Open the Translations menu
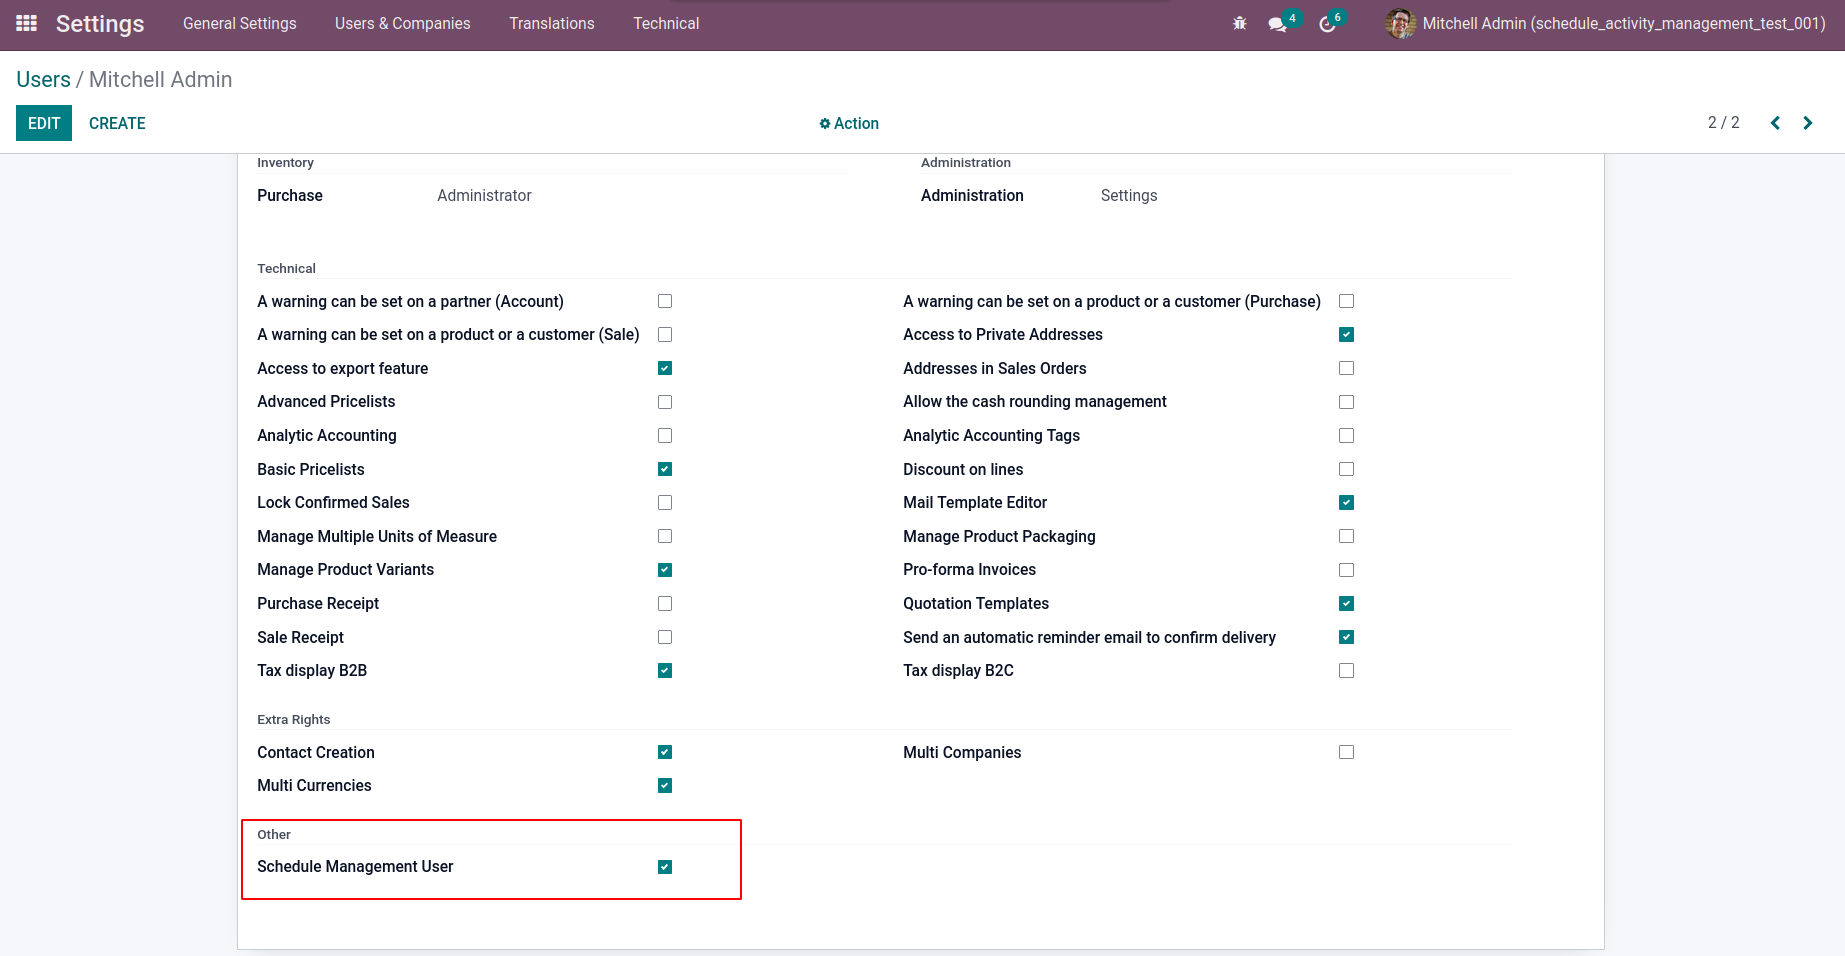 [551, 23]
